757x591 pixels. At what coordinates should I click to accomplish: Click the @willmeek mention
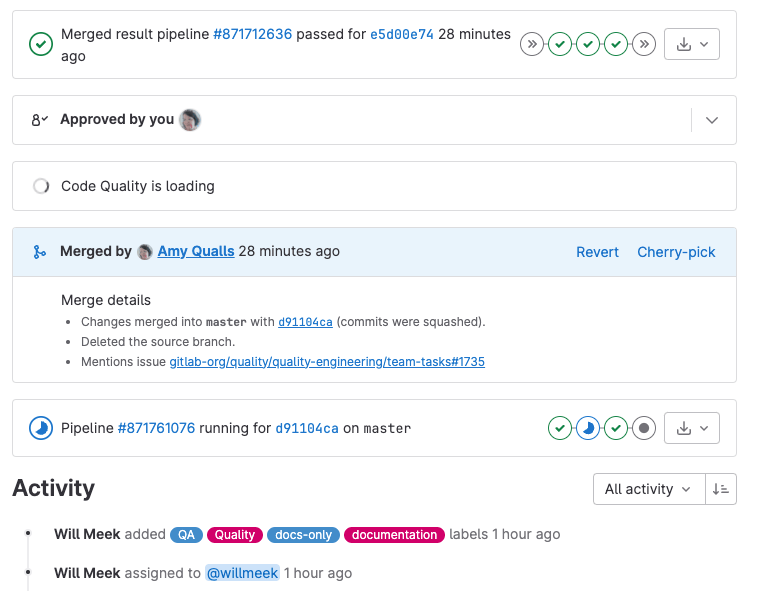242,573
